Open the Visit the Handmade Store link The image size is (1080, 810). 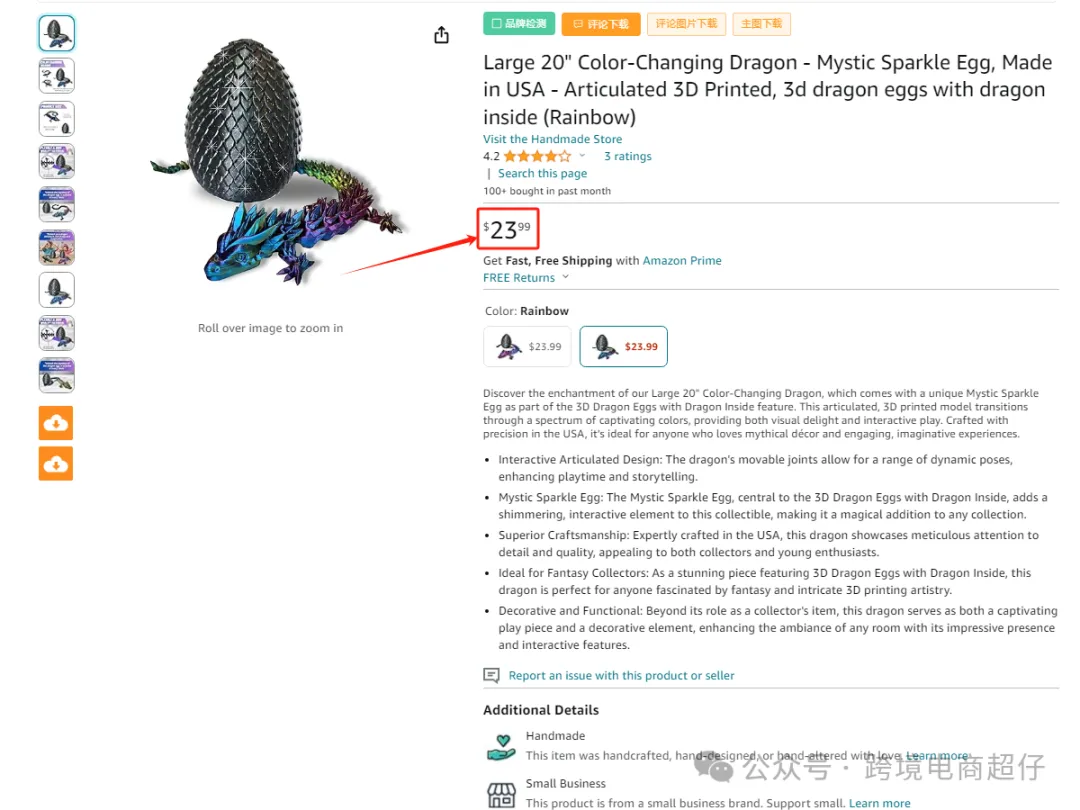point(552,139)
